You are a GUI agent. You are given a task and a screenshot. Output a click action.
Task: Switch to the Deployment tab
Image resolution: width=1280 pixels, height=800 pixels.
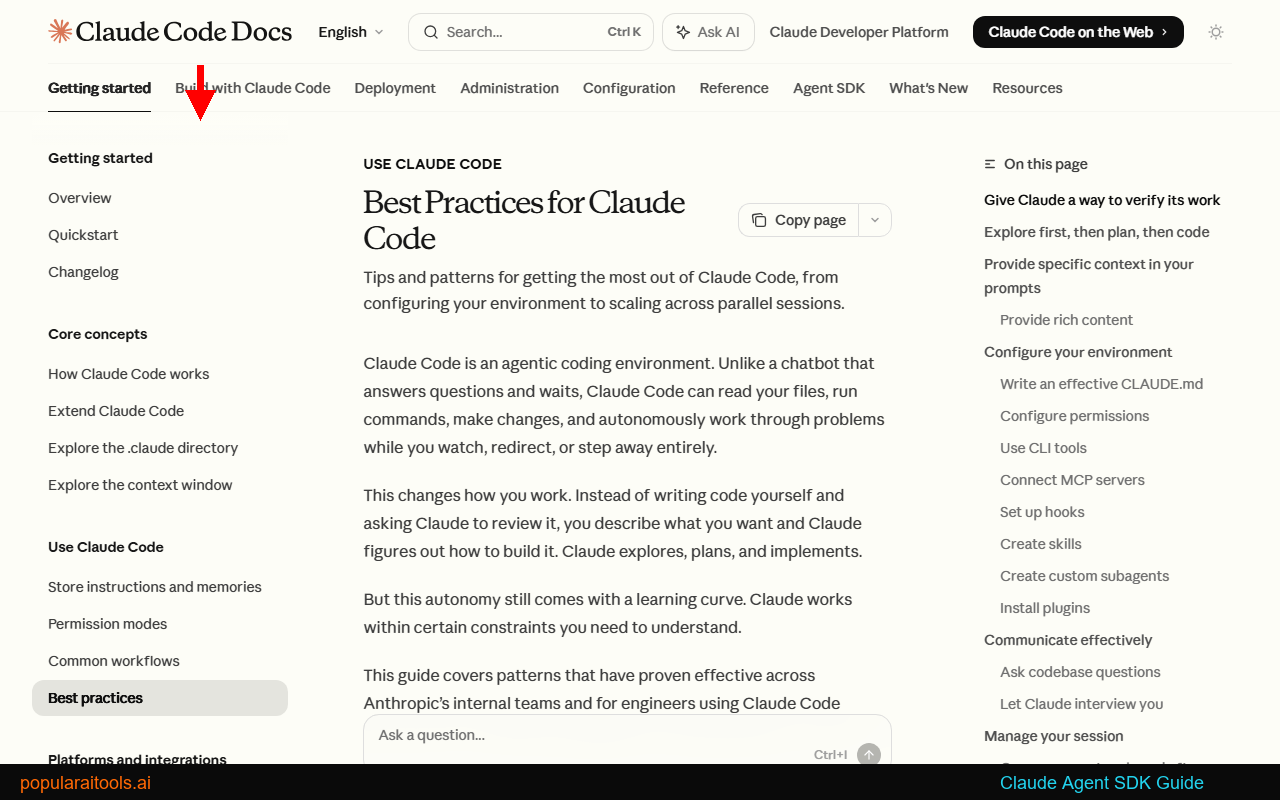pos(395,88)
